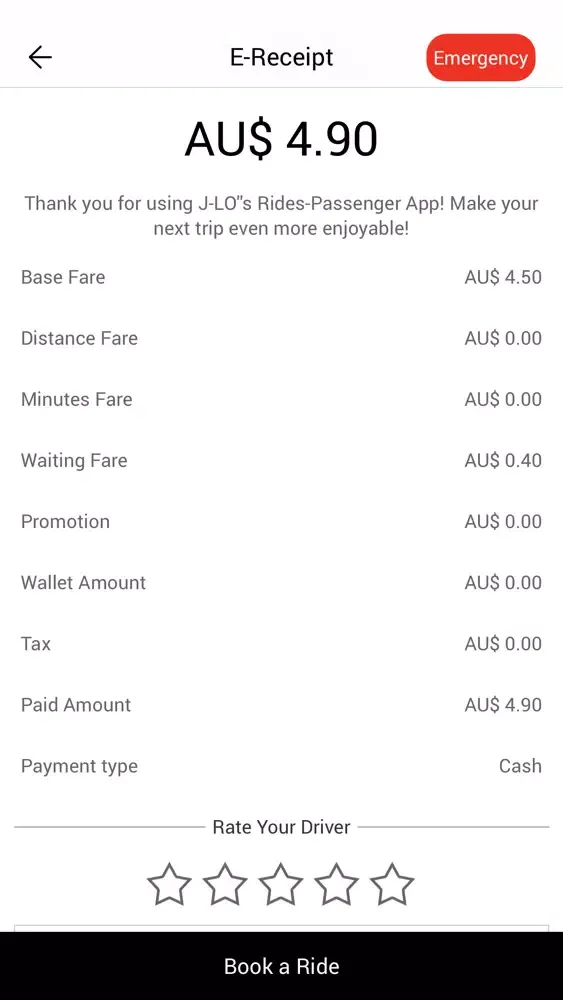Image resolution: width=563 pixels, height=1000 pixels.
Task: Tap the Wallet Amount row
Action: click(x=281, y=583)
